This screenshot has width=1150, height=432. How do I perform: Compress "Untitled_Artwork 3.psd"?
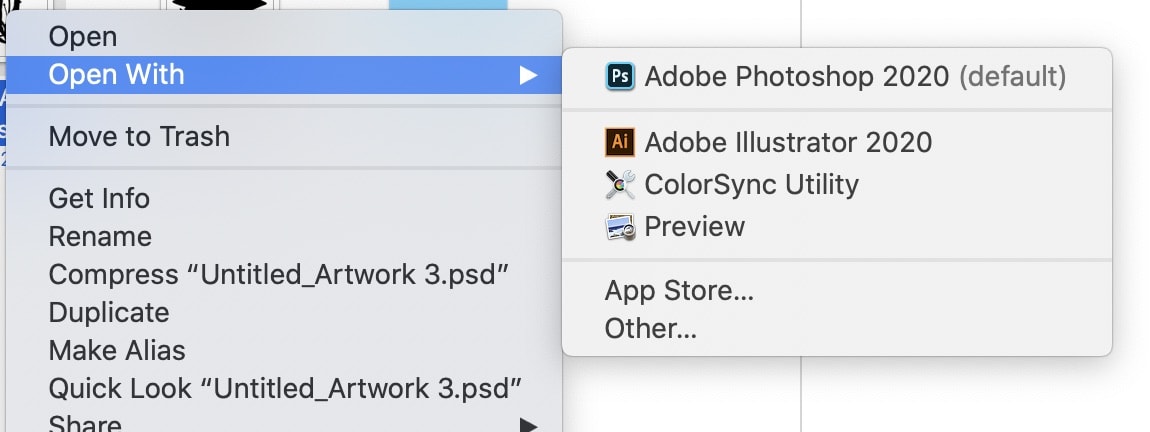point(284,274)
